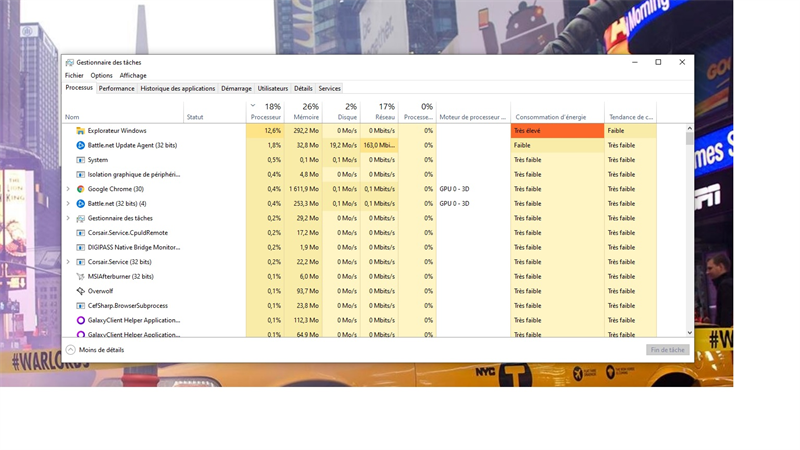Click the 292,2 Mo memory value
The width and height of the screenshot is (800, 450).
[x=306, y=131]
